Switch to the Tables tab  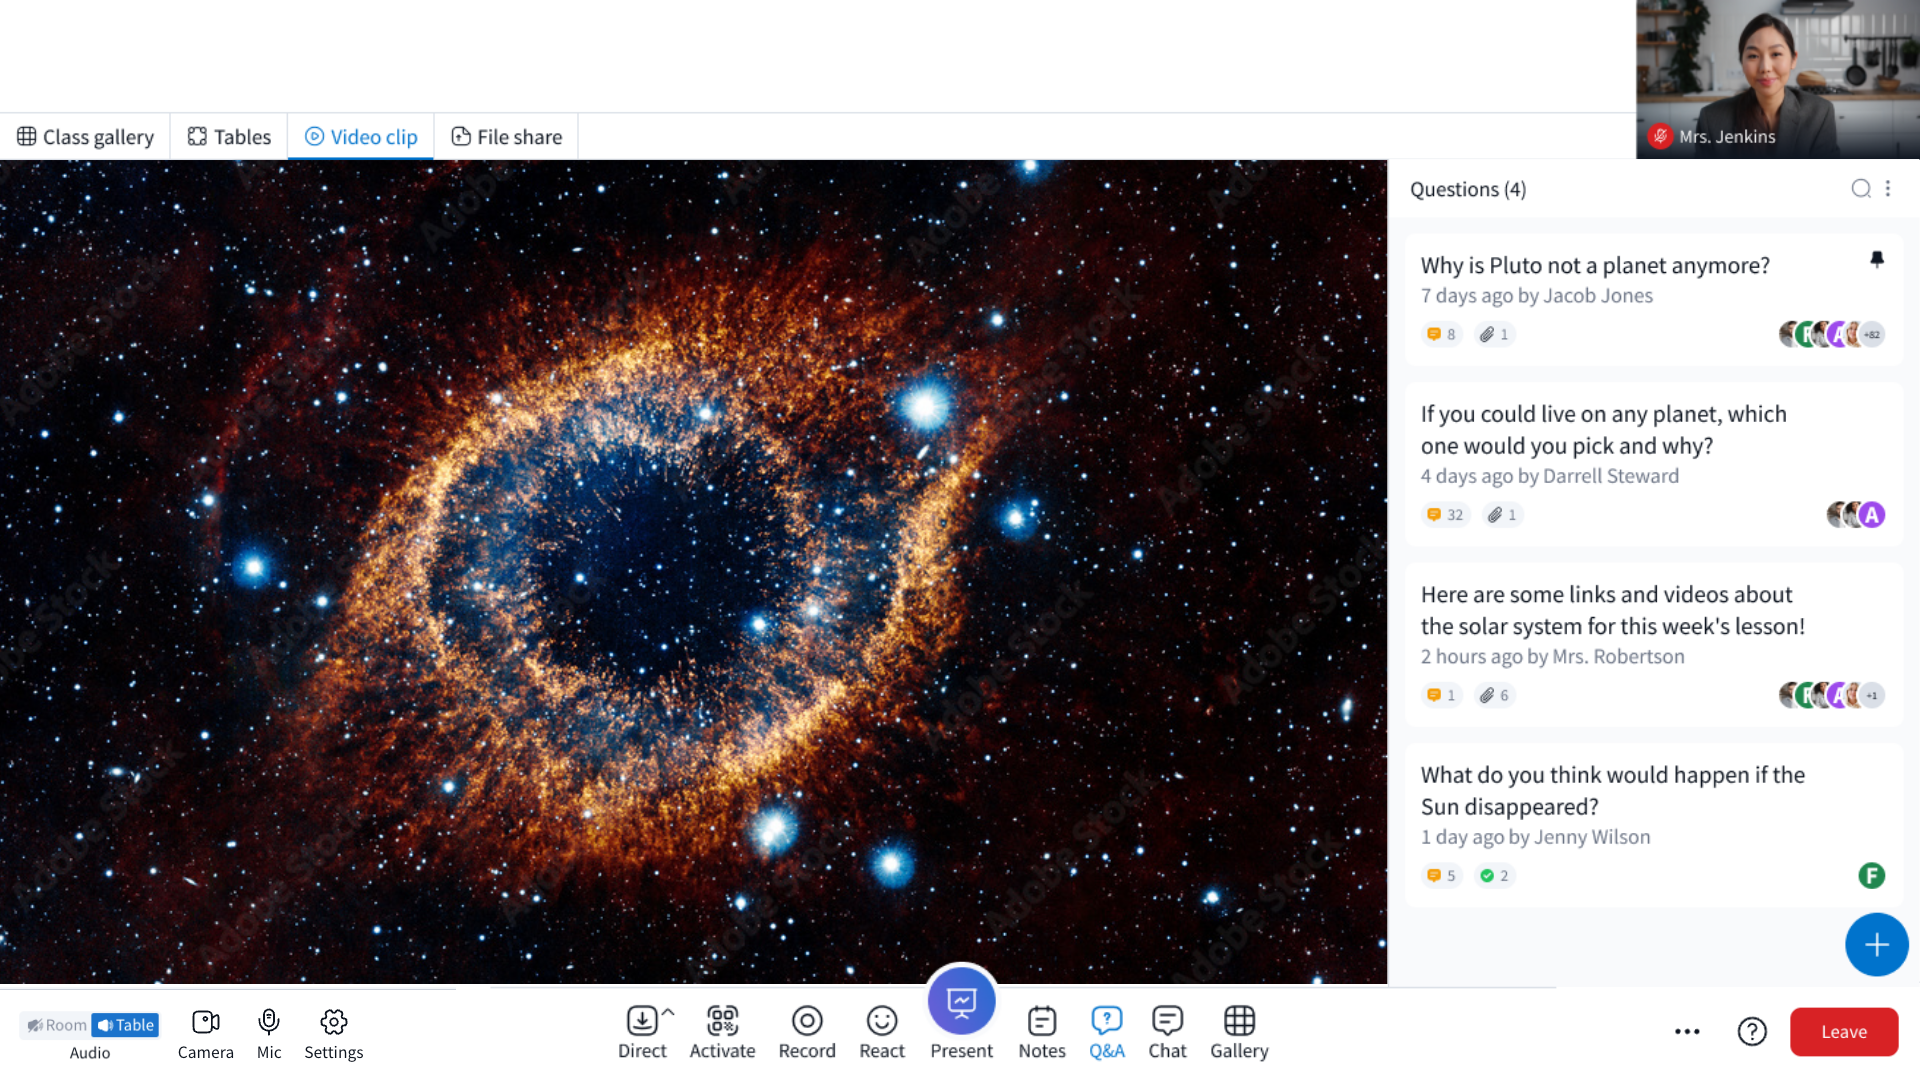tap(229, 137)
